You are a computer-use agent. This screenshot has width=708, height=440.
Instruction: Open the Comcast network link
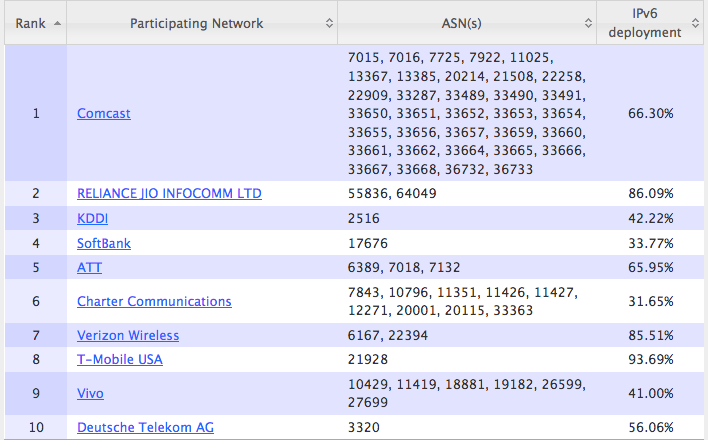click(104, 113)
